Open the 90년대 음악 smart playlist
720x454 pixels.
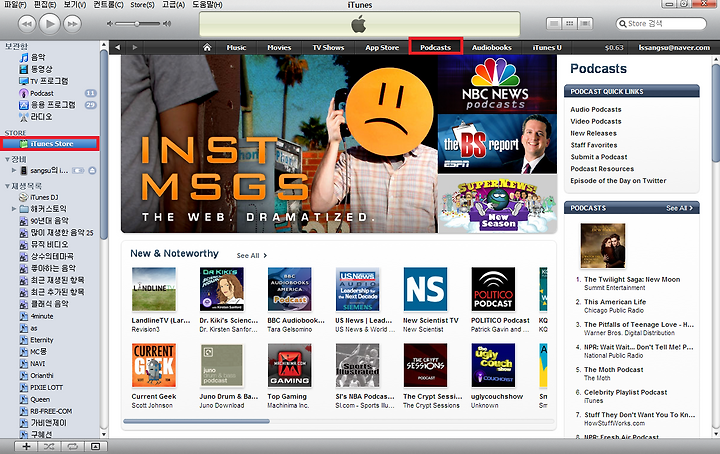(50, 221)
